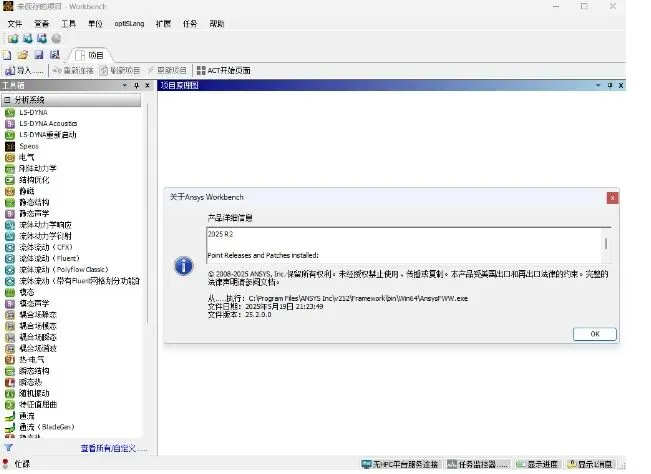Select the 瞬态热 system icon
This screenshot has height=474, width=651.
(10, 382)
